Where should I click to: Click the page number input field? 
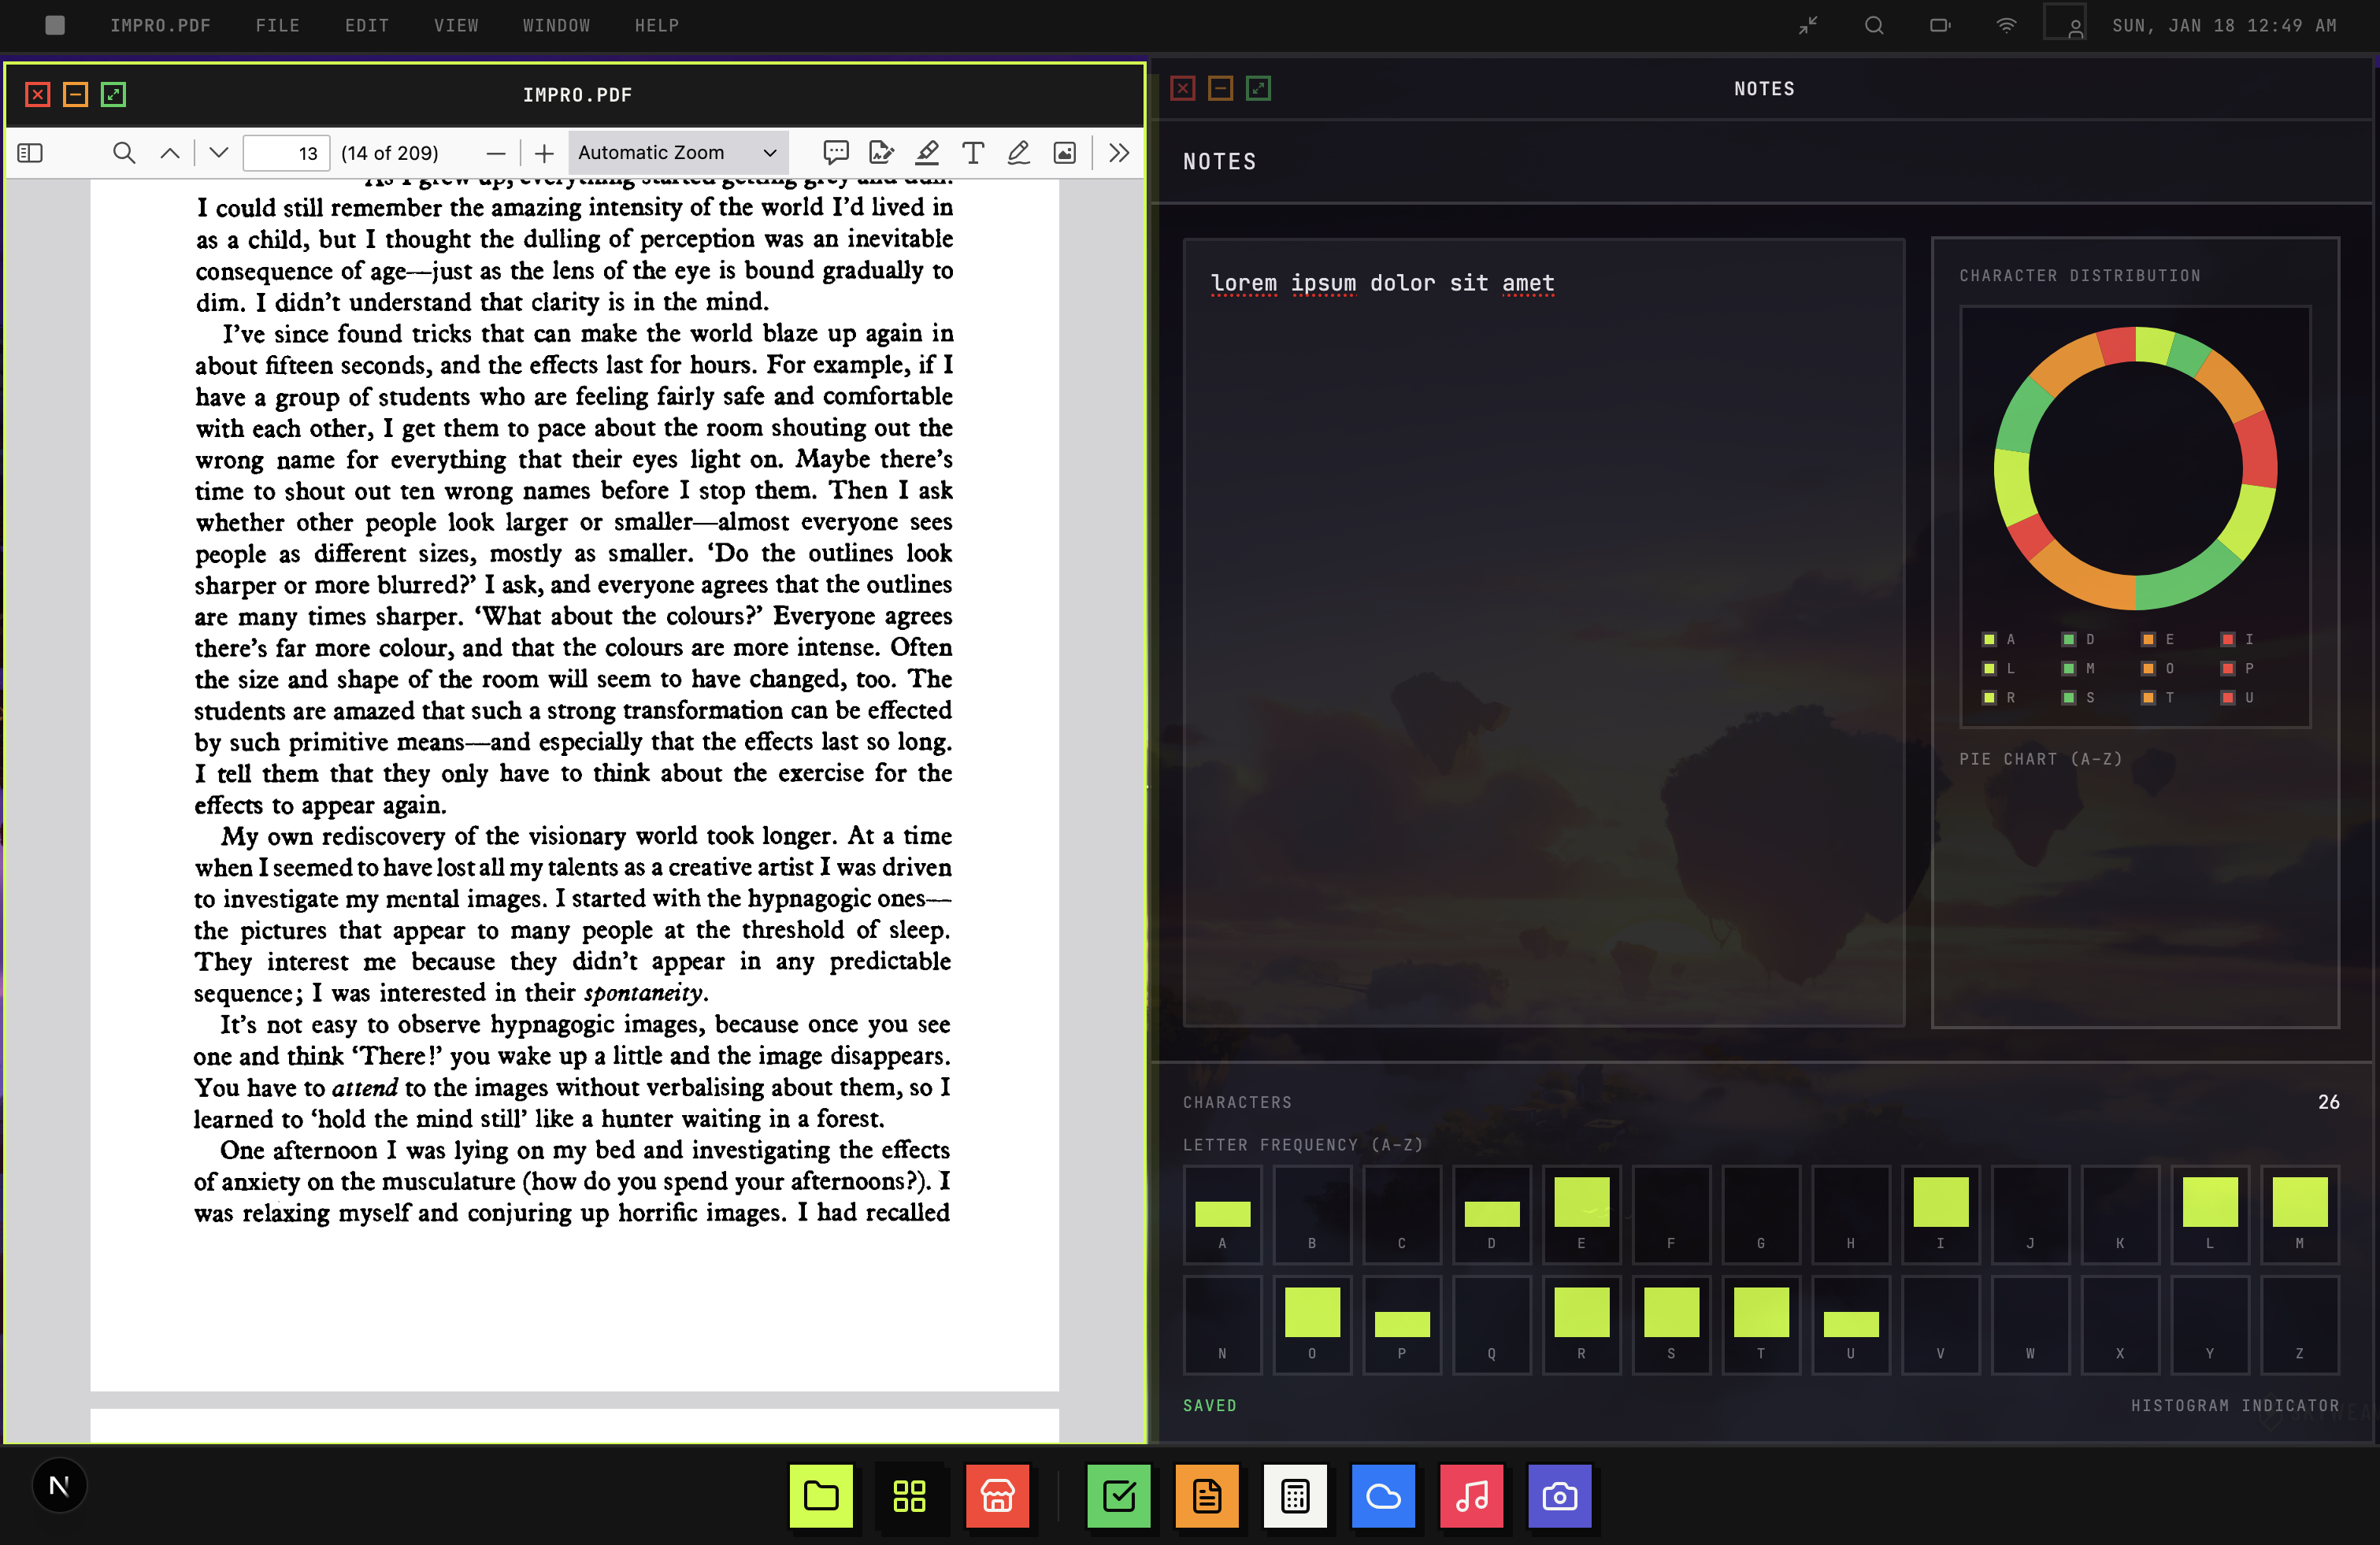(x=286, y=153)
